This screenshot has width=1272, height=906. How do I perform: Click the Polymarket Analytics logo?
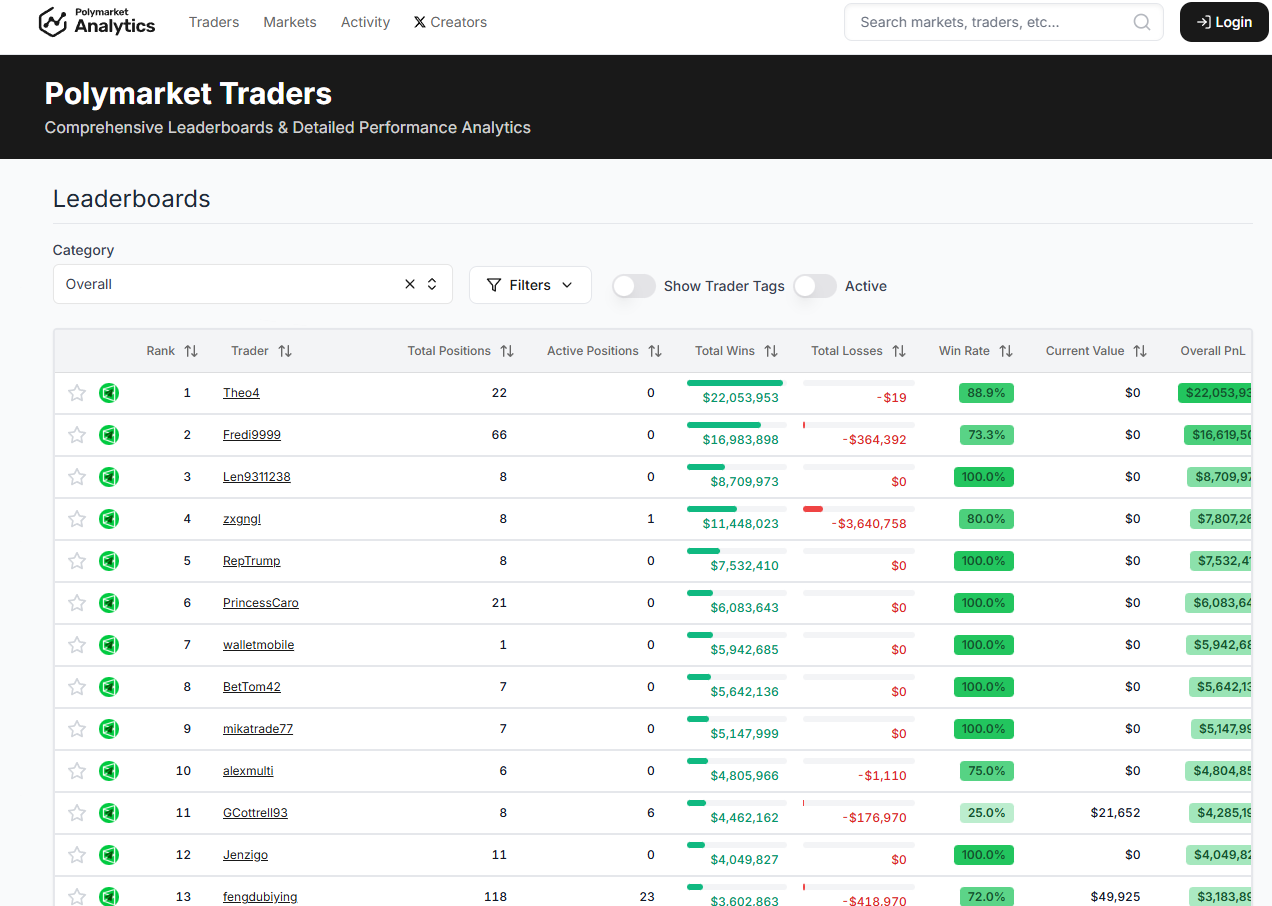[97, 22]
